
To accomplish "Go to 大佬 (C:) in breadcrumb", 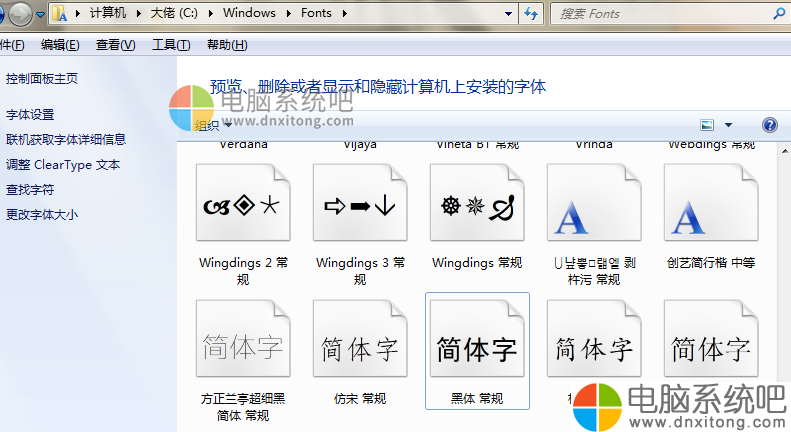I will click(174, 13).
